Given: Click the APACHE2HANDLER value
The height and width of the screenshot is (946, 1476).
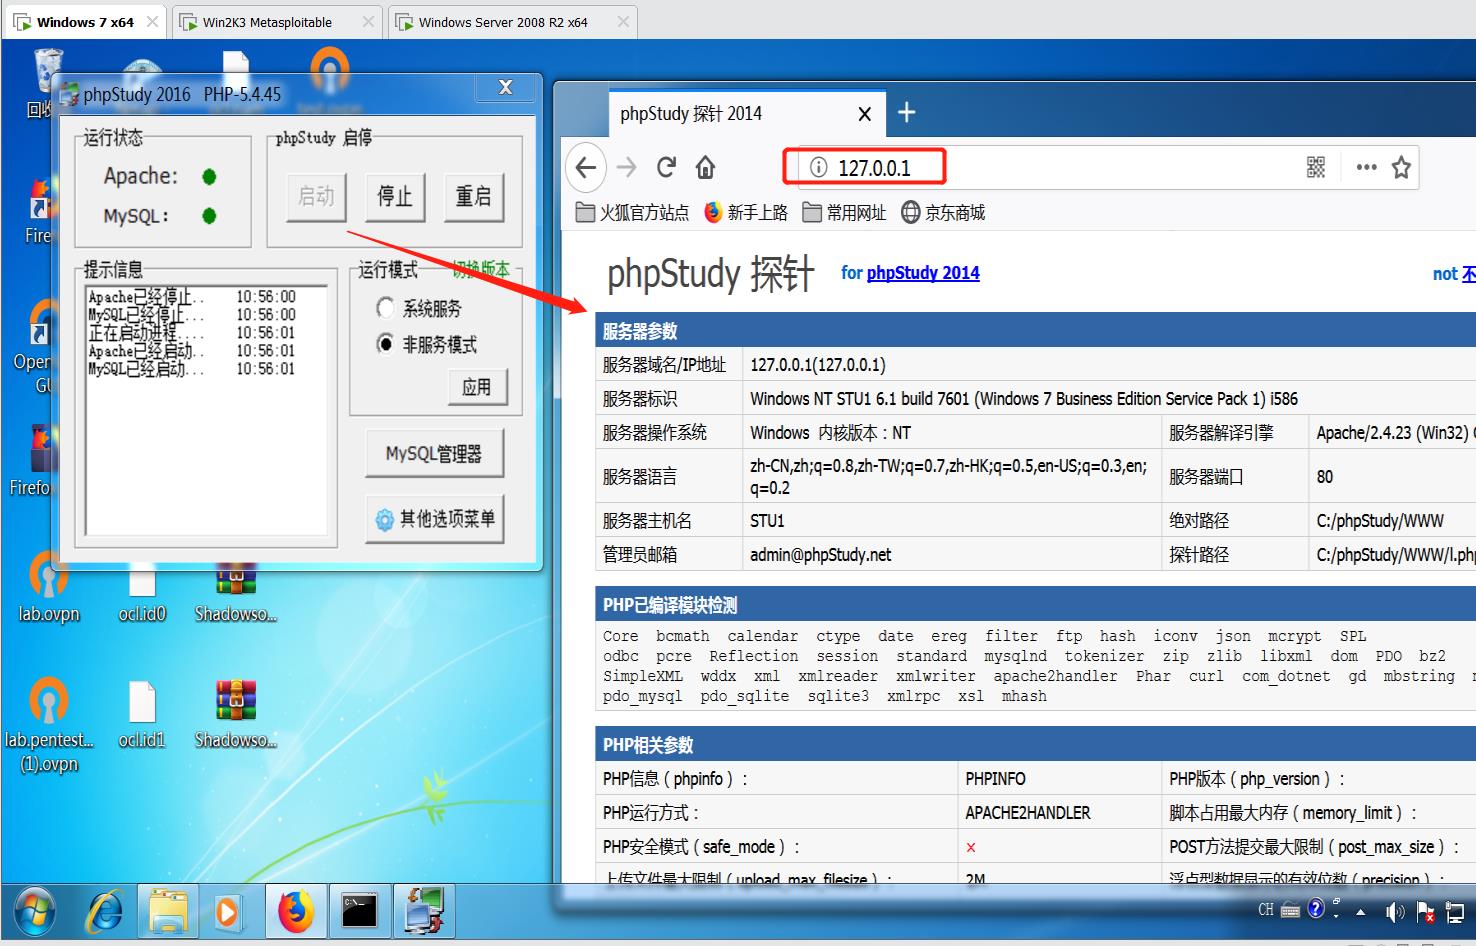Looking at the screenshot, I should (x=1028, y=813).
